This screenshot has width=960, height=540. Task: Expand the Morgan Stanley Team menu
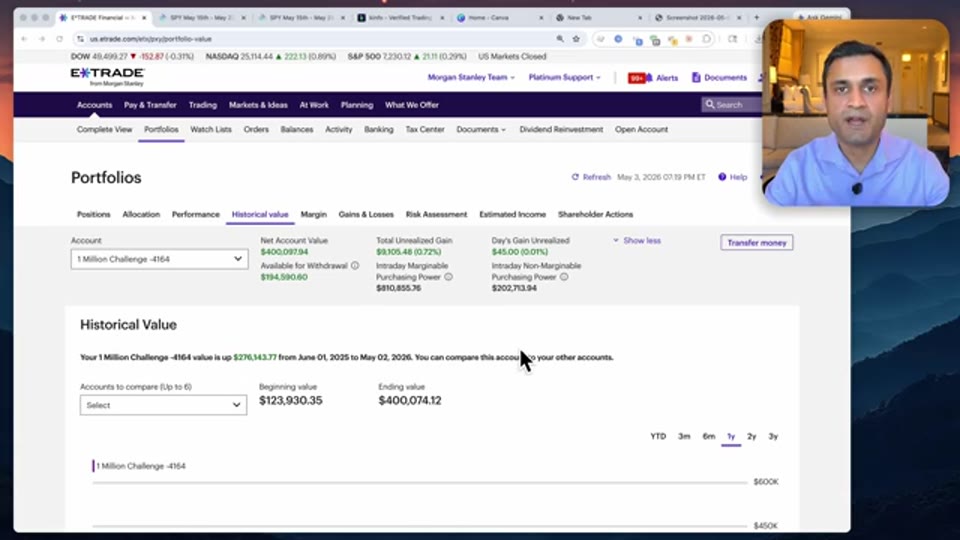point(471,77)
